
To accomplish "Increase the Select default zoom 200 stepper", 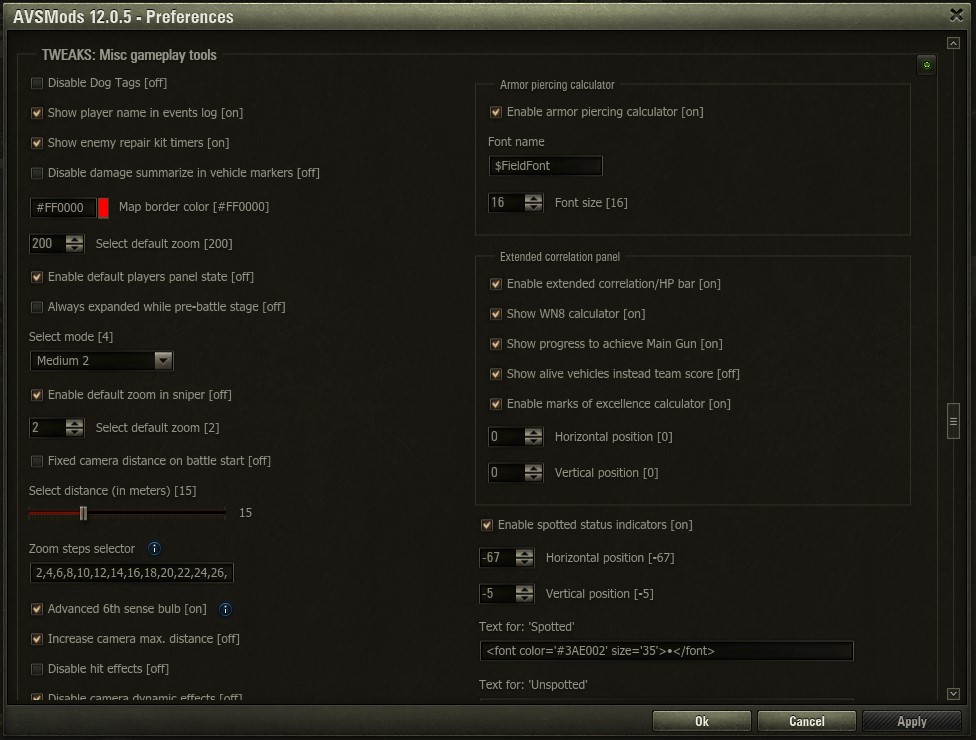I will click(x=75, y=239).
